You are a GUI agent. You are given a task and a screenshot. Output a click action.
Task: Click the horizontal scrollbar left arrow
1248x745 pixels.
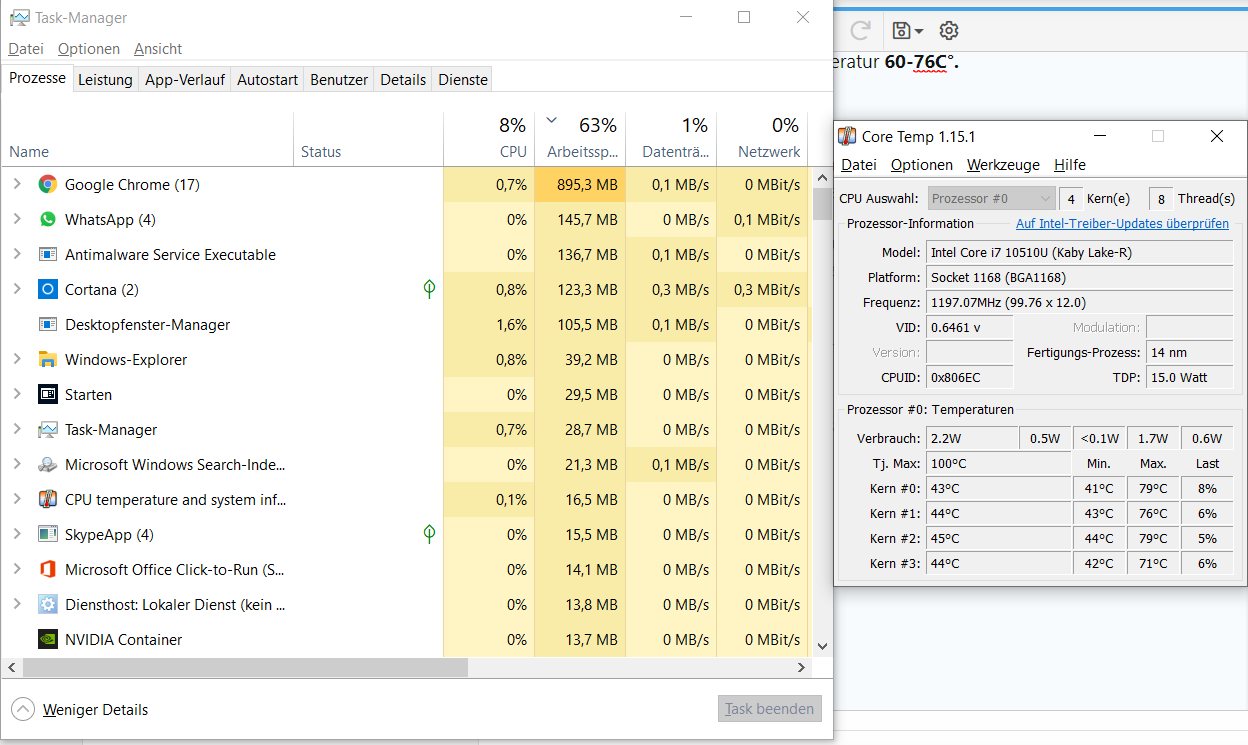[x=12, y=667]
